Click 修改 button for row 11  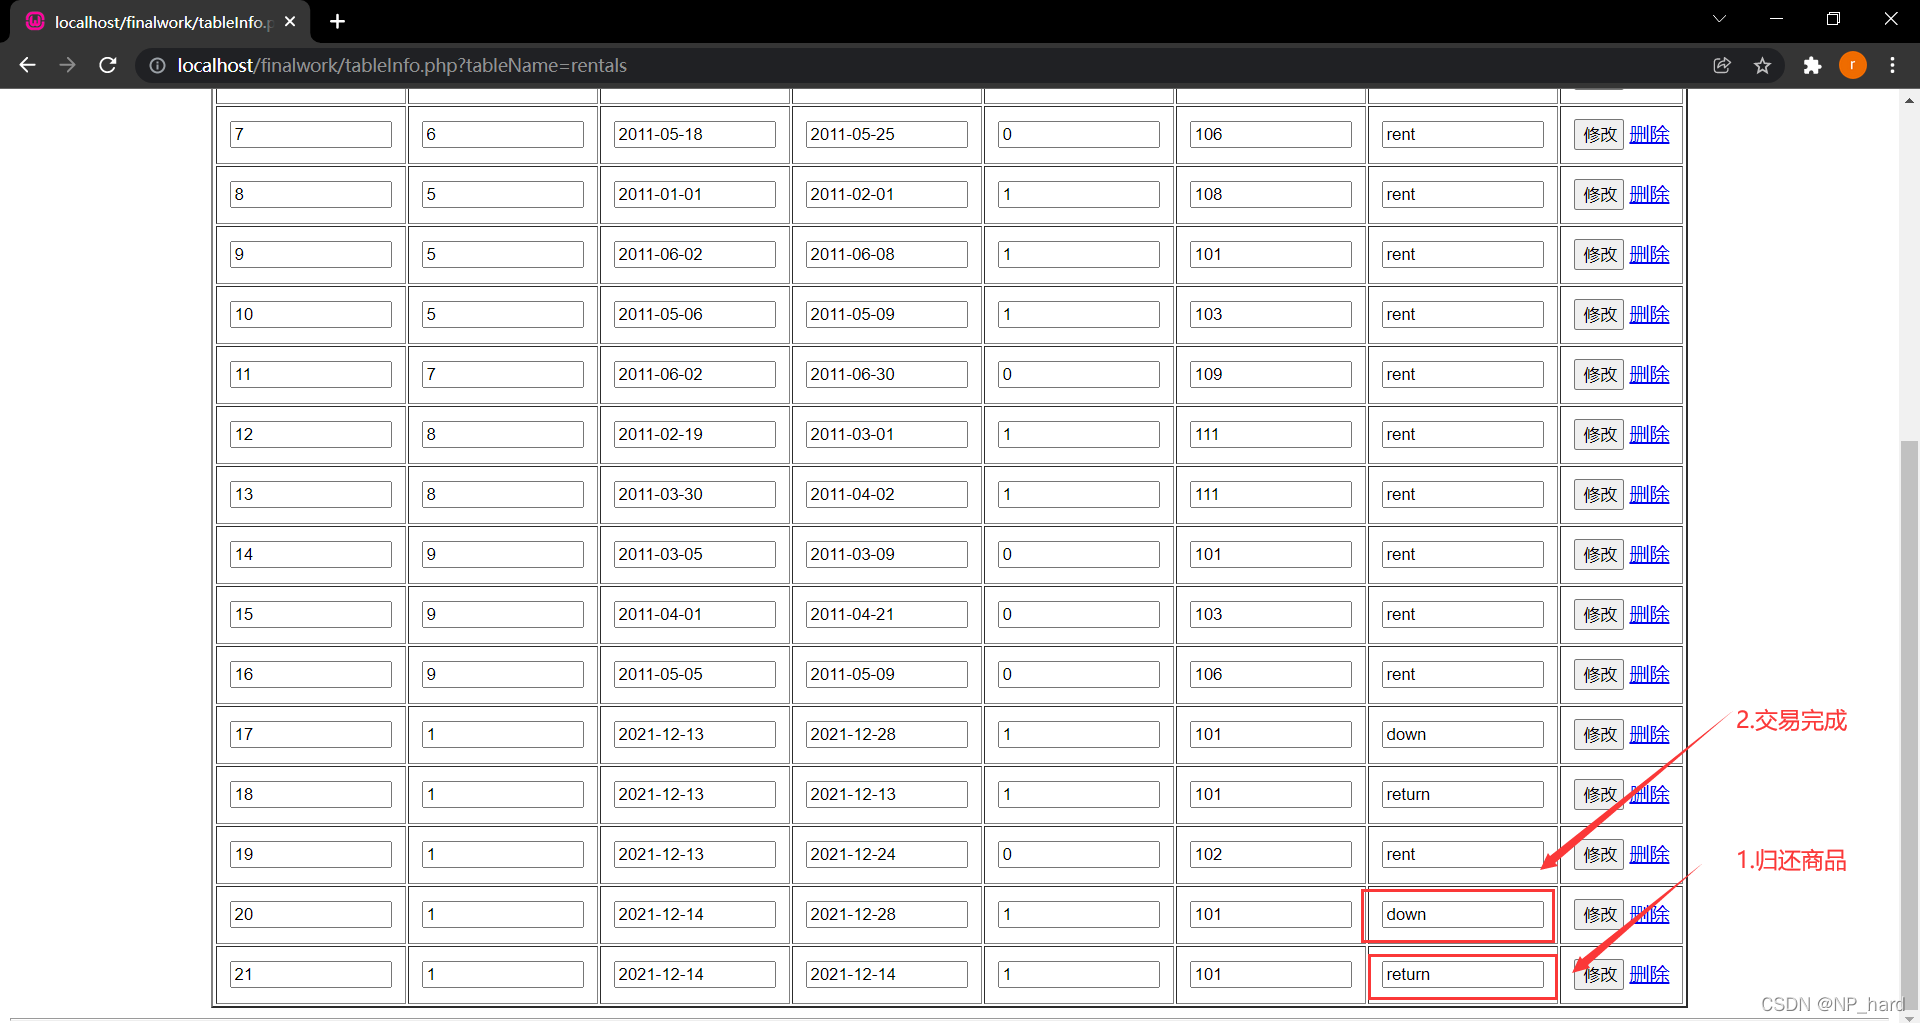(x=1599, y=375)
